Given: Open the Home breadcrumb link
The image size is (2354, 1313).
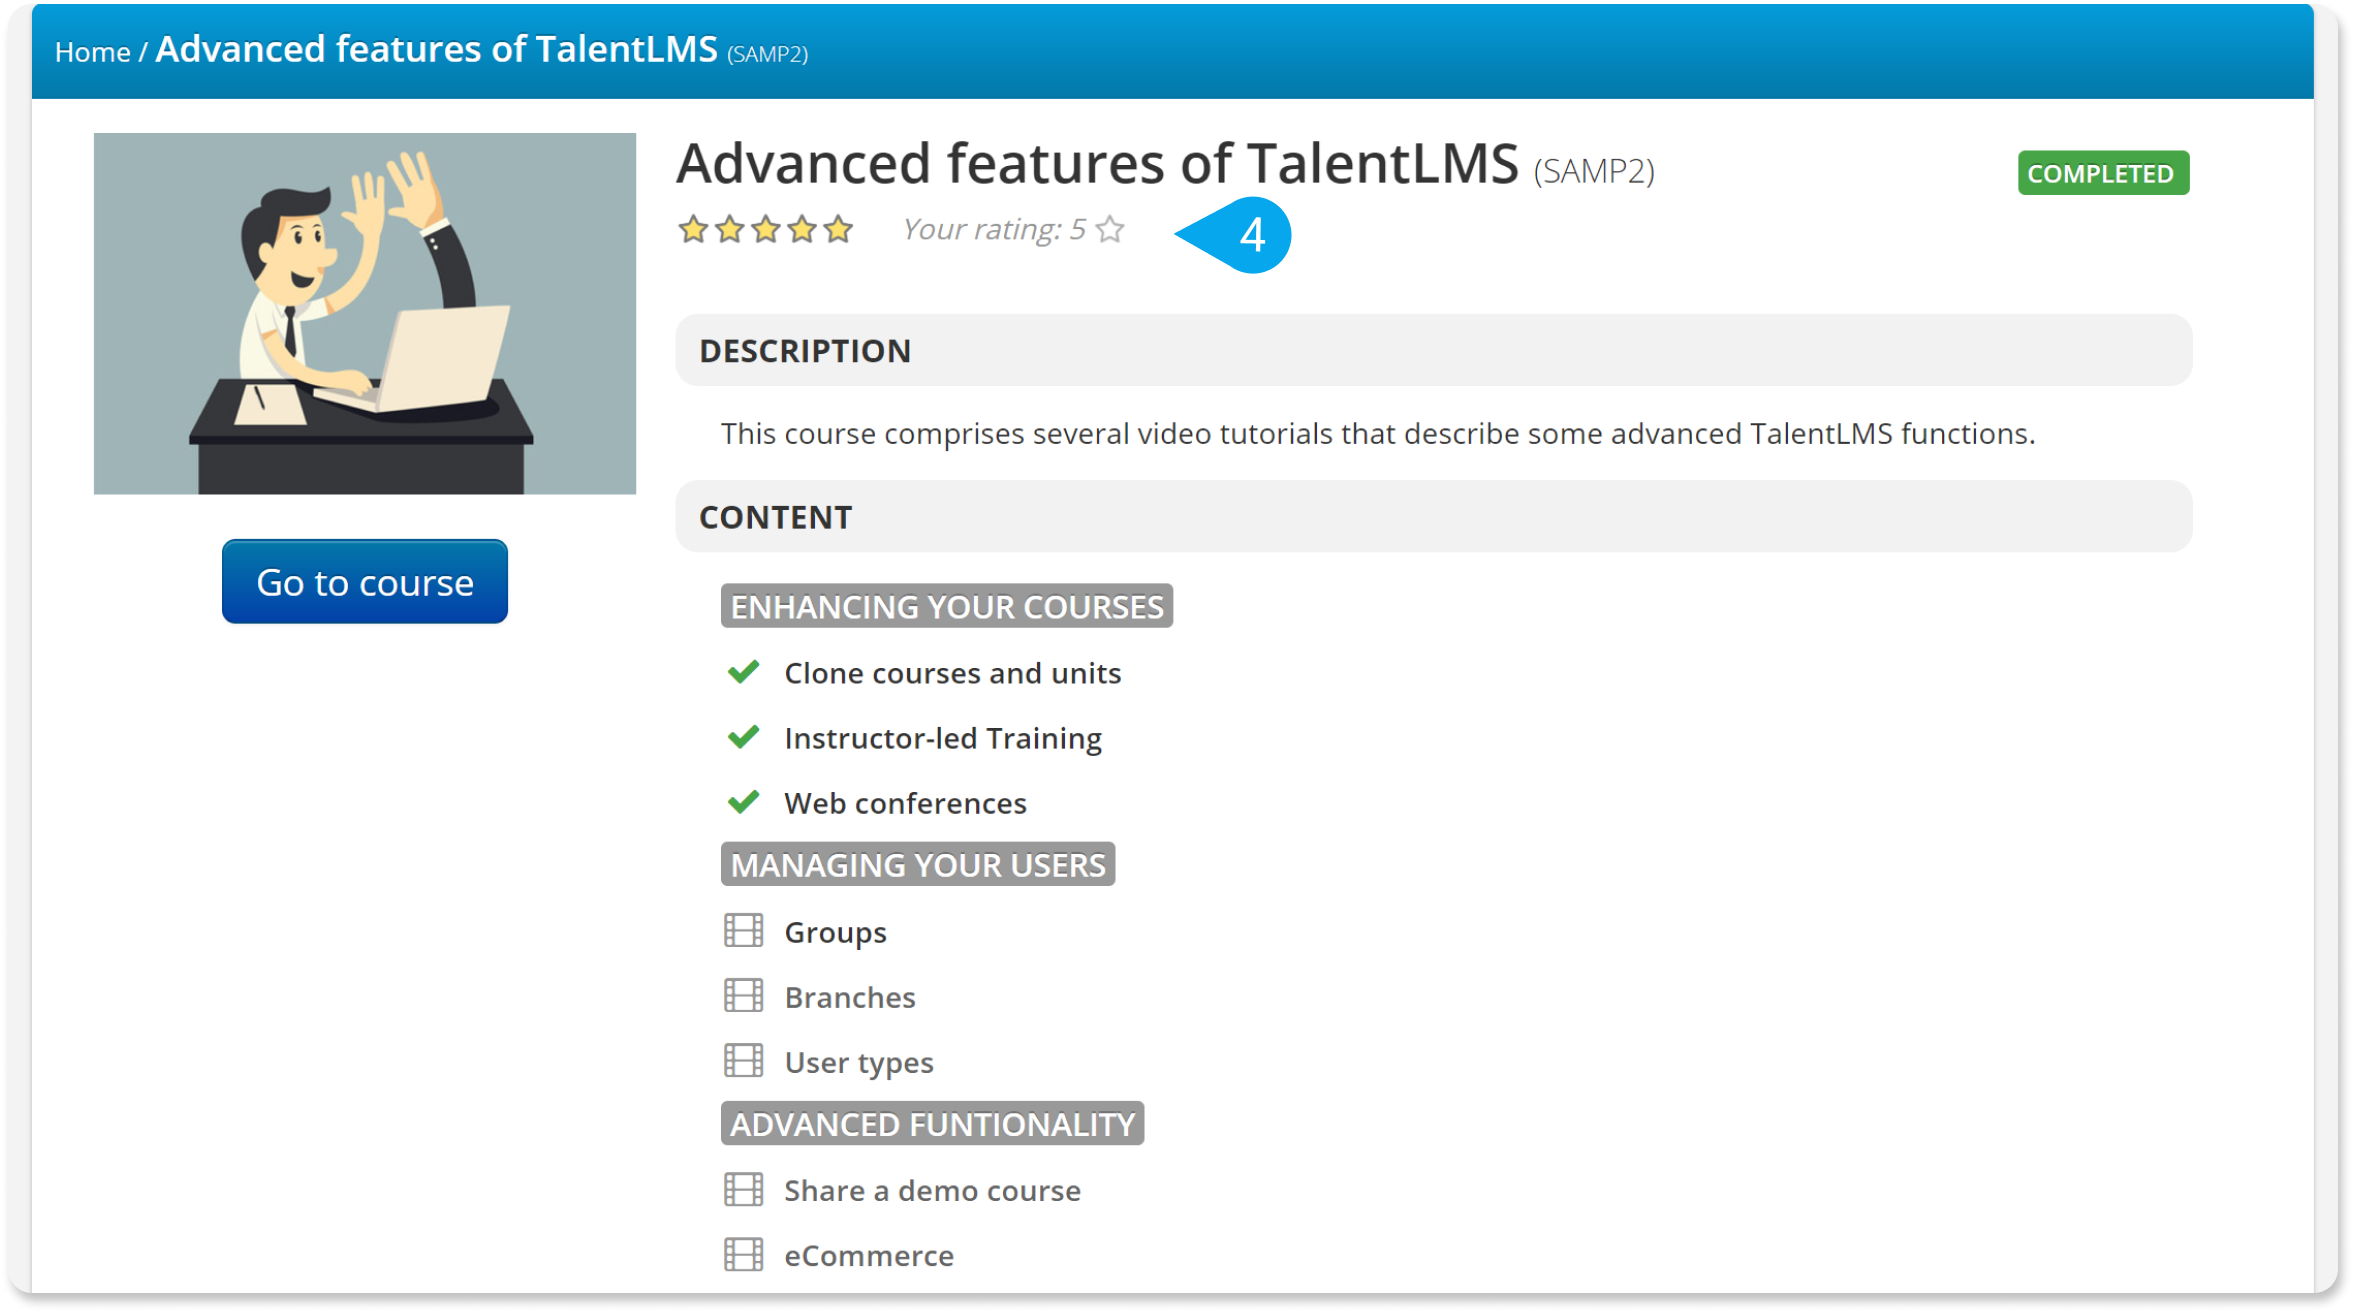Looking at the screenshot, I should click(93, 50).
